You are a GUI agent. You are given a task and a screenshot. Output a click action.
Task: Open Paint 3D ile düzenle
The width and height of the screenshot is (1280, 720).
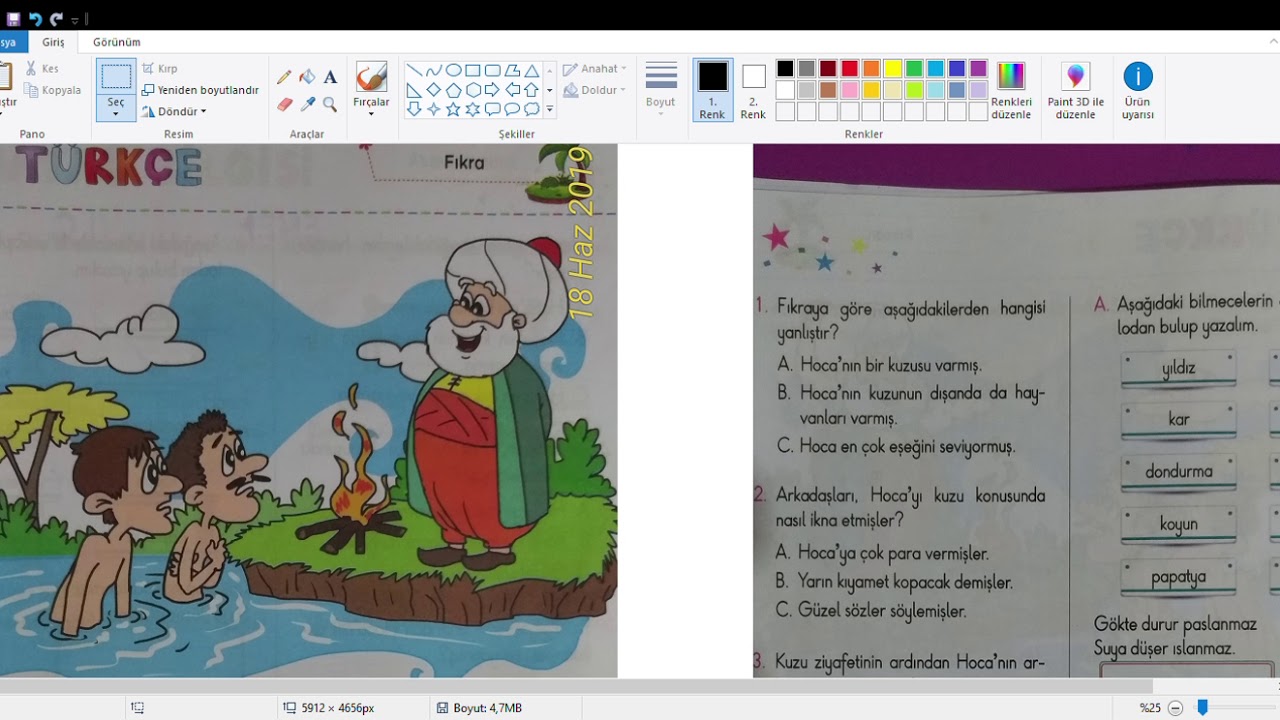point(1075,90)
